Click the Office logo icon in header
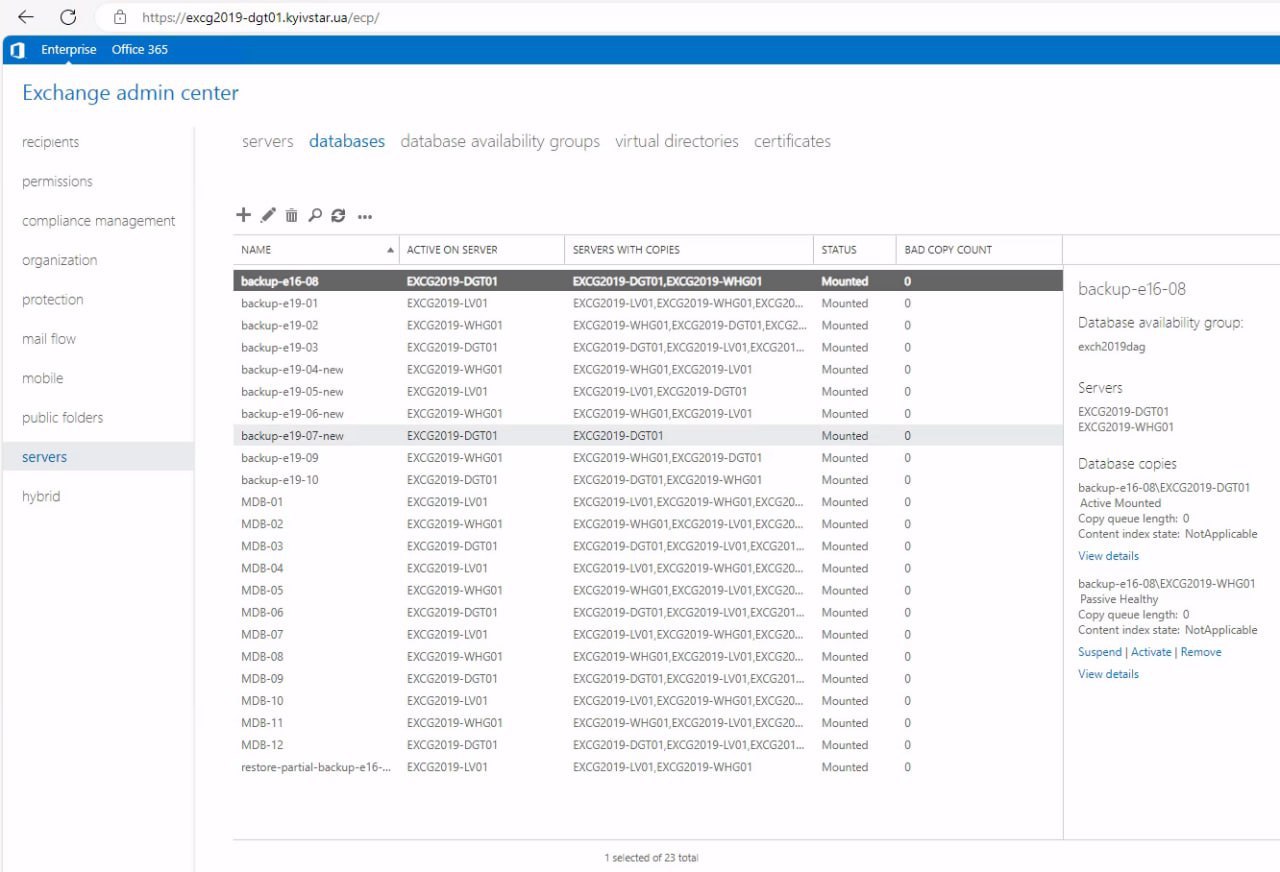 (x=17, y=50)
